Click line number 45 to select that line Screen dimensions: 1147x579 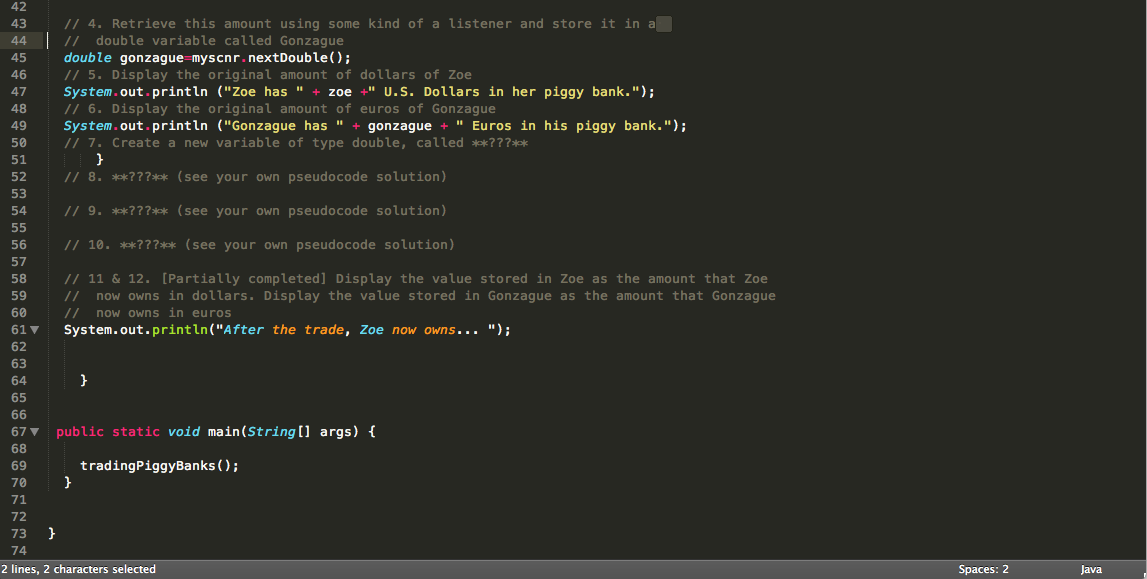click(18, 57)
